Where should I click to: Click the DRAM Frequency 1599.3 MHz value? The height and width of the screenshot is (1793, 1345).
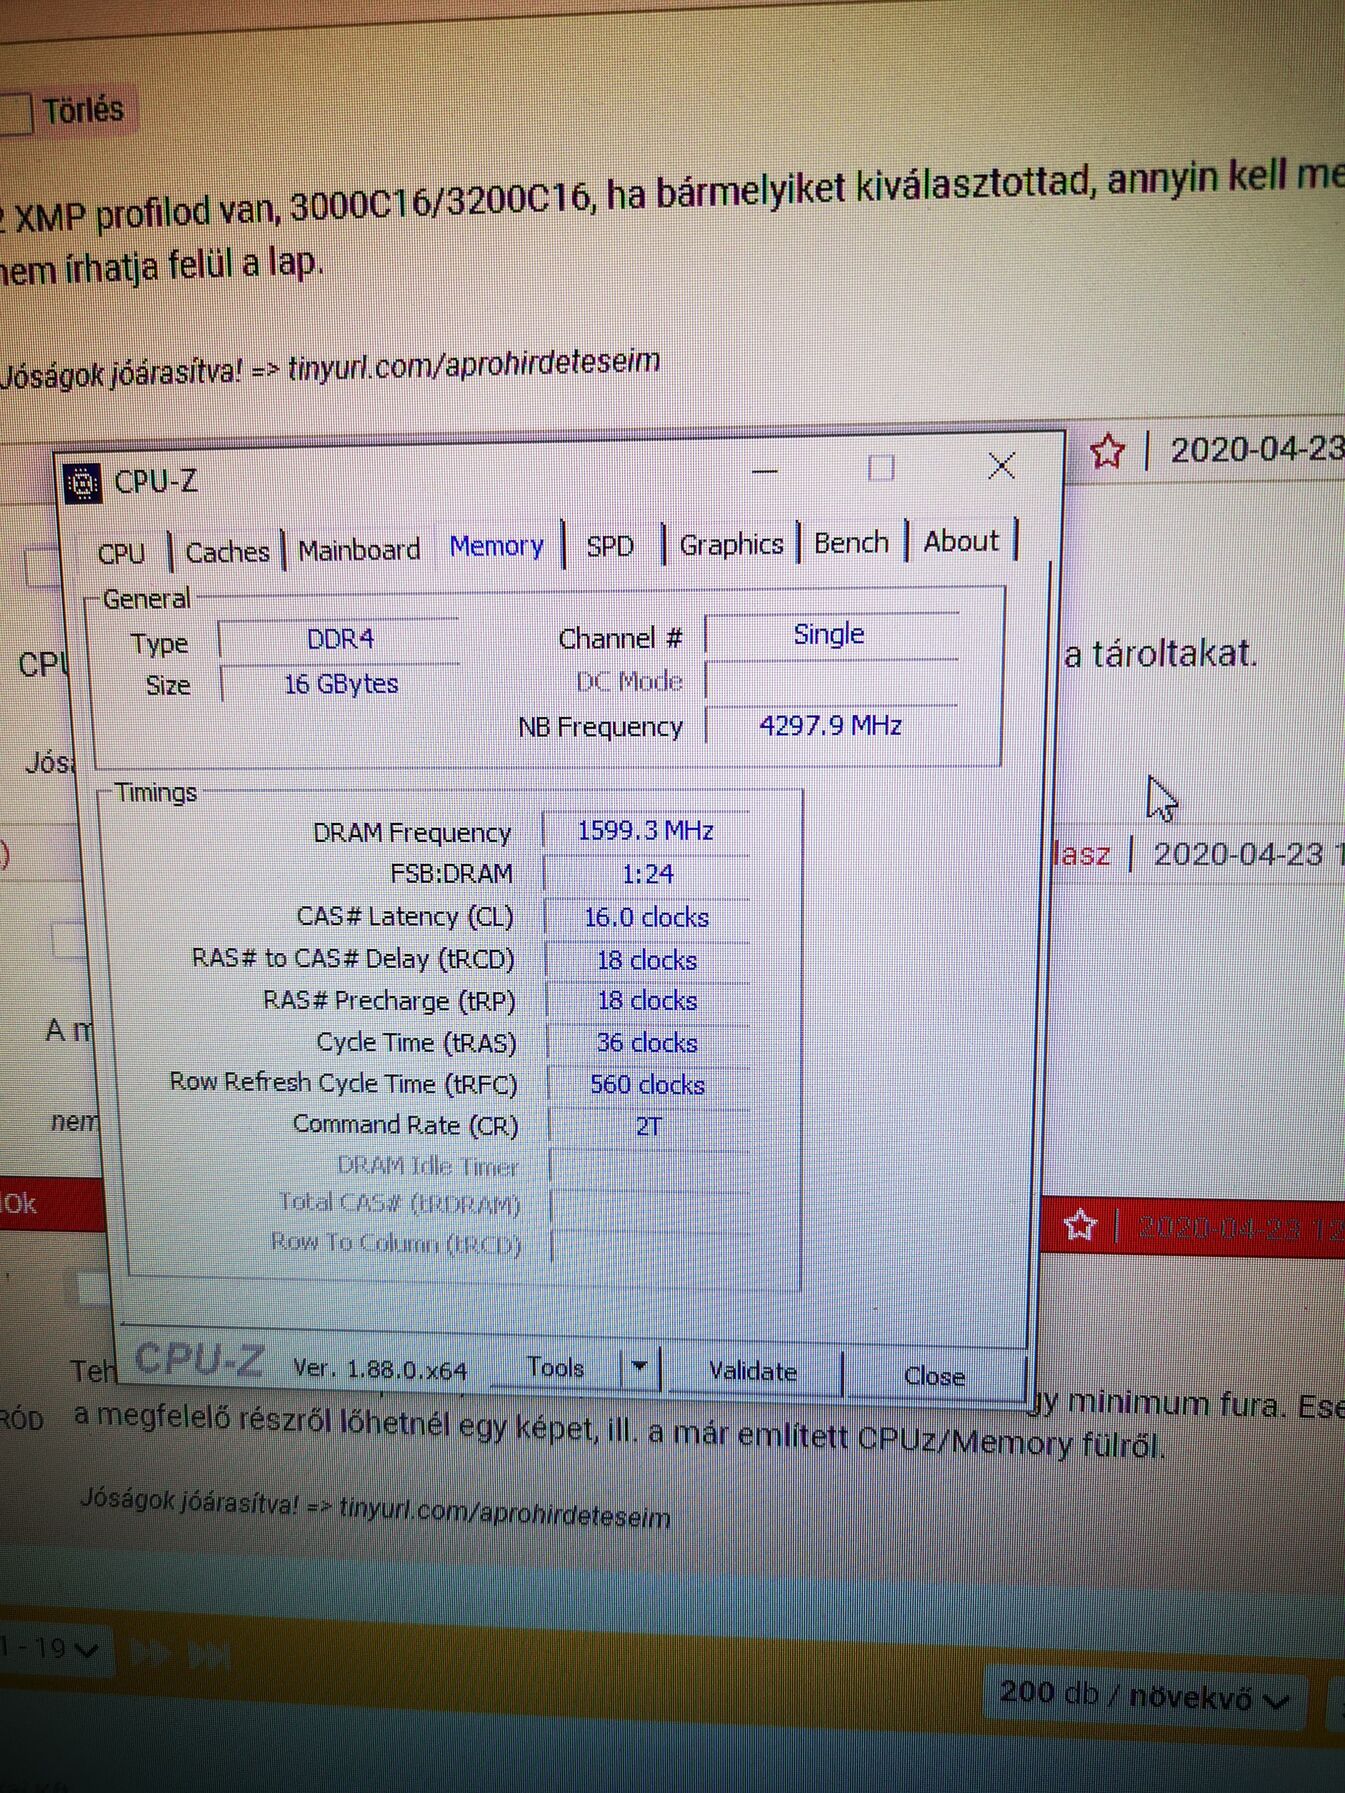(646, 831)
